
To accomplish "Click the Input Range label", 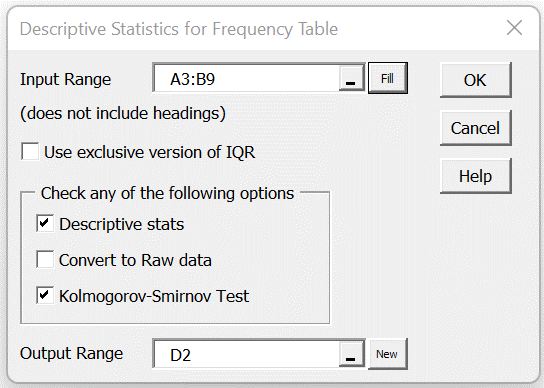I will (x=66, y=79).
